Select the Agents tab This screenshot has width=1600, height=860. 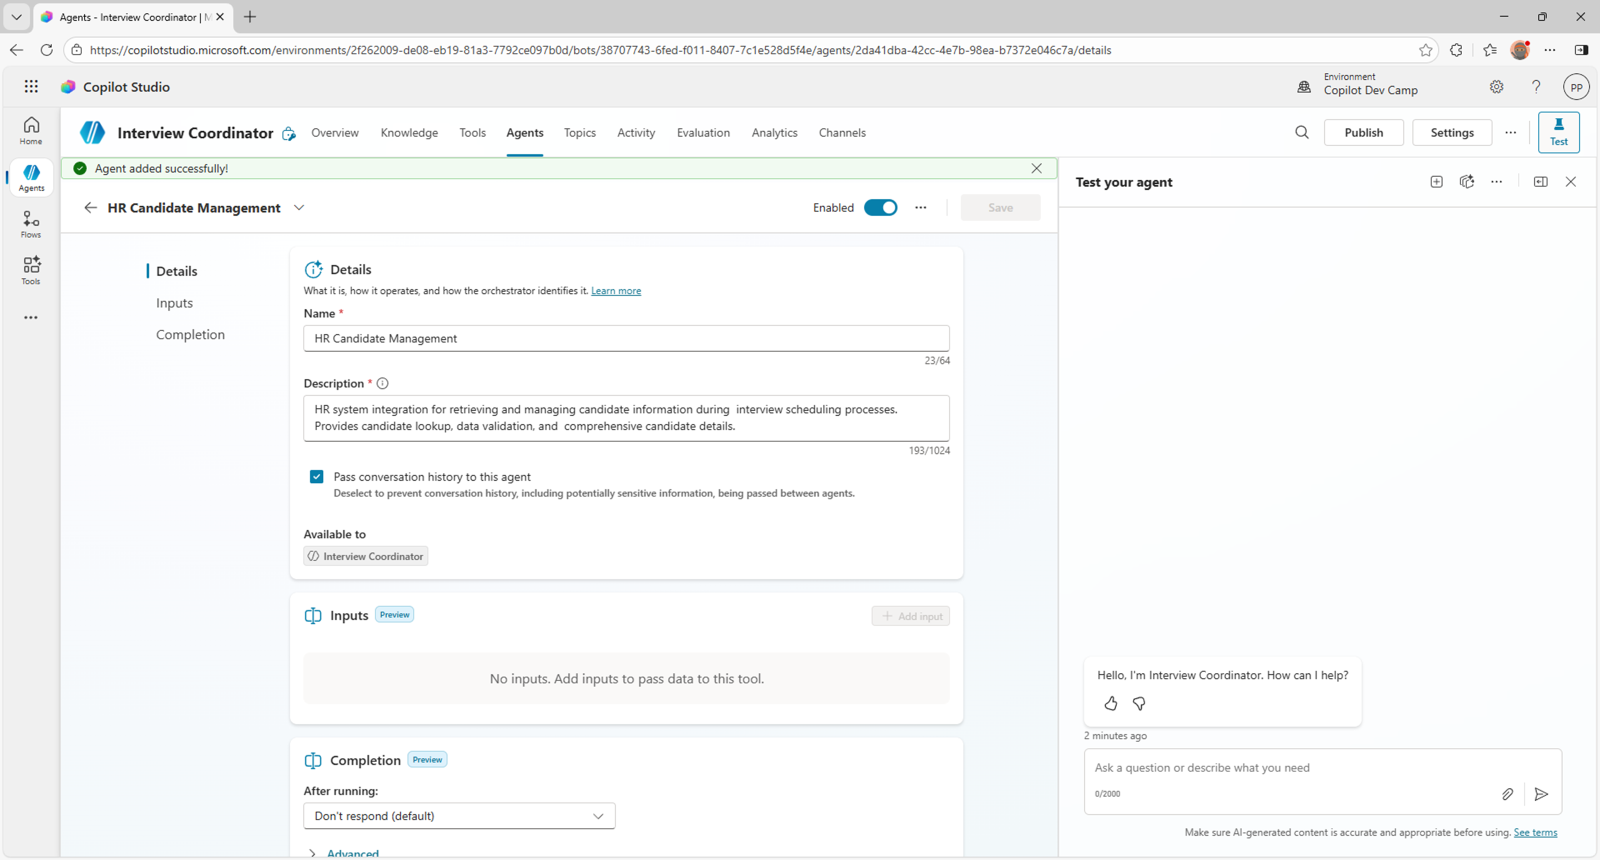(525, 133)
